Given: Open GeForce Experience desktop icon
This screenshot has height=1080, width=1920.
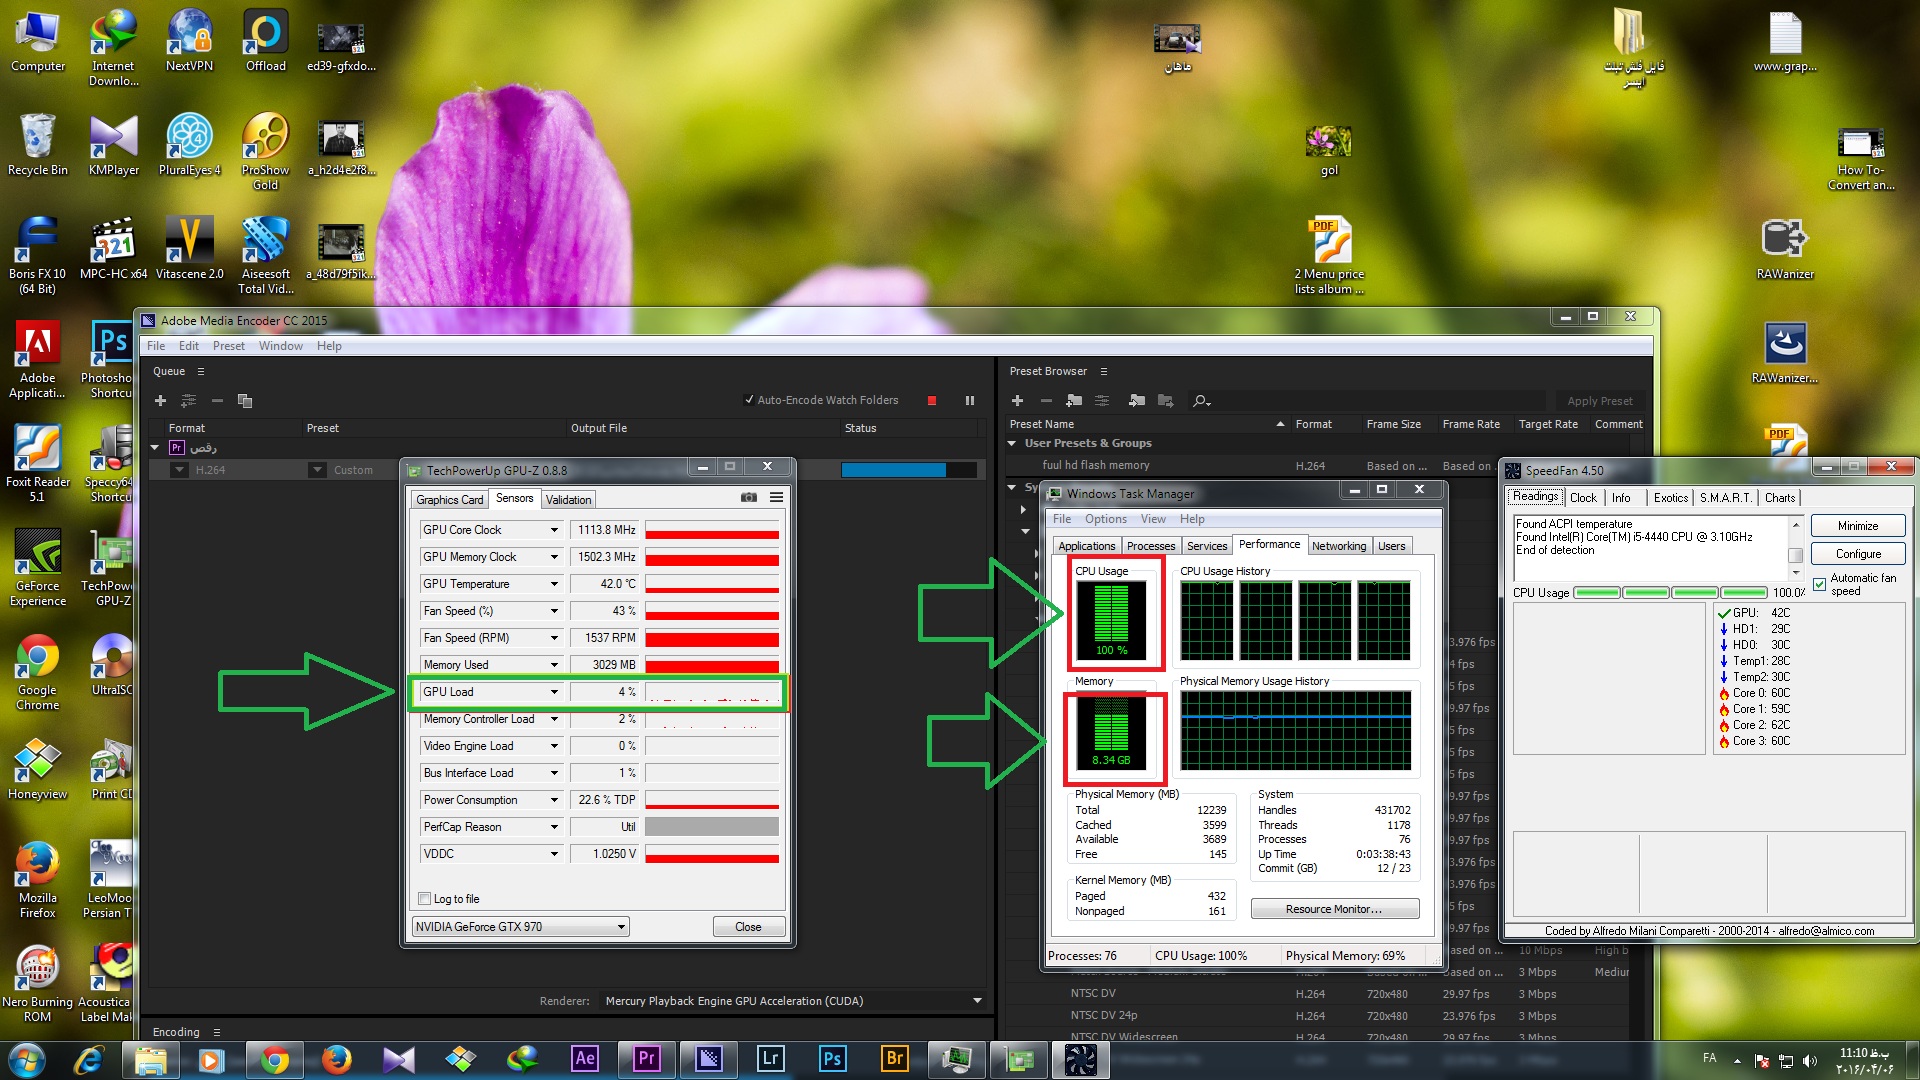Looking at the screenshot, I should [x=38, y=568].
